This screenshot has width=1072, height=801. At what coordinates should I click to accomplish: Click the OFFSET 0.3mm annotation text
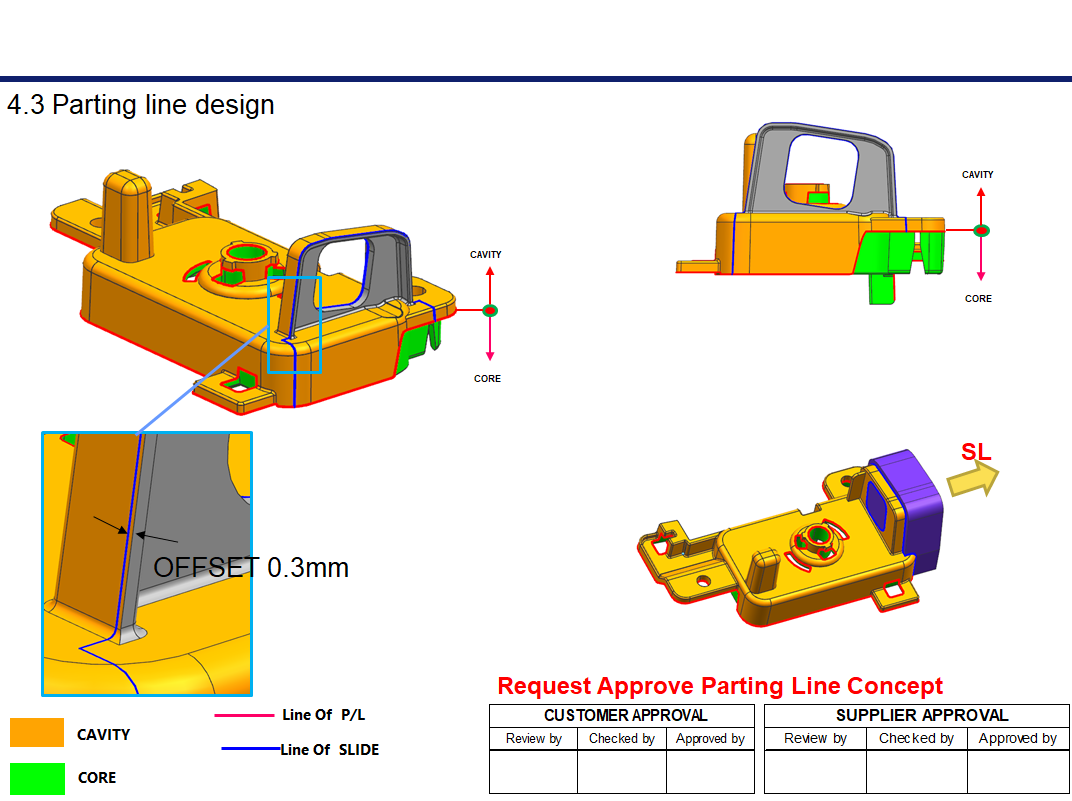point(251,568)
